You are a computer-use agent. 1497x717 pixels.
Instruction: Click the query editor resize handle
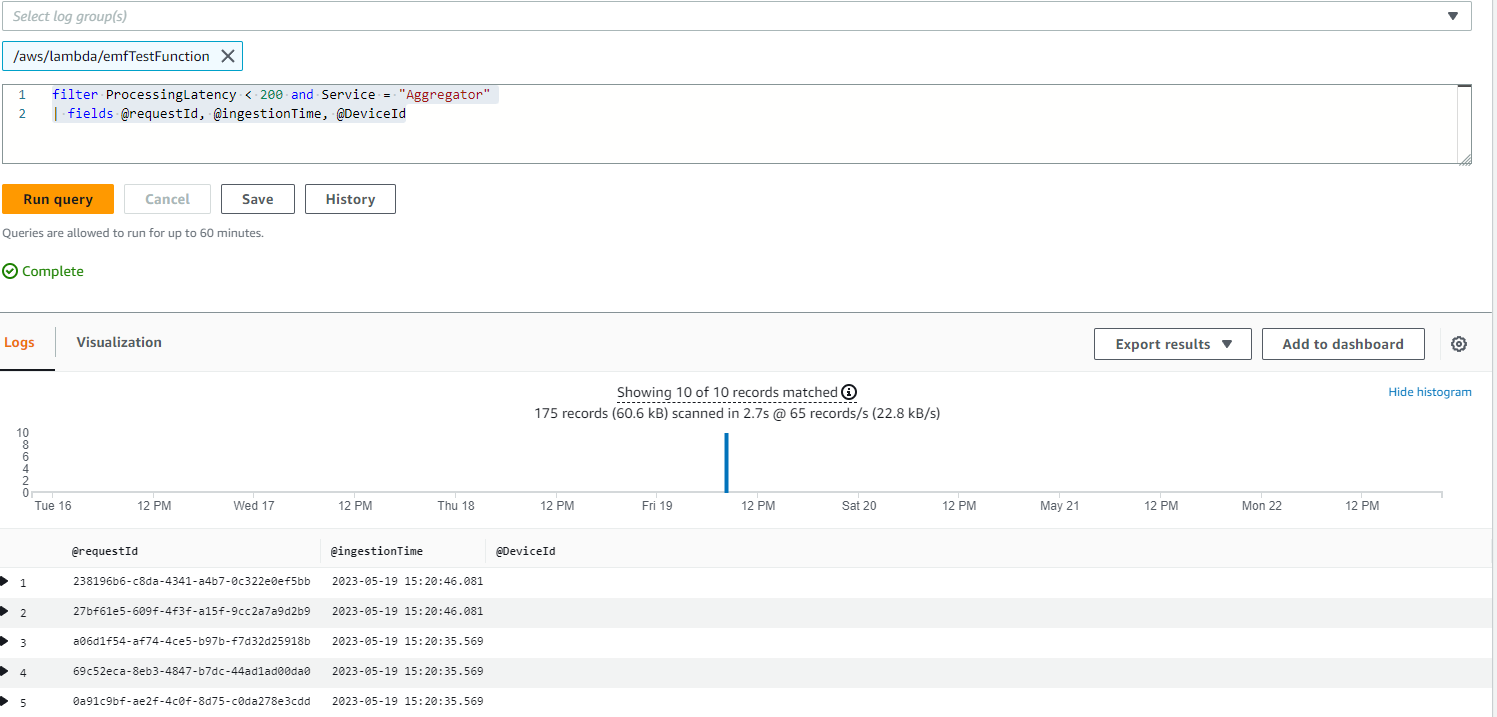tap(1465, 158)
